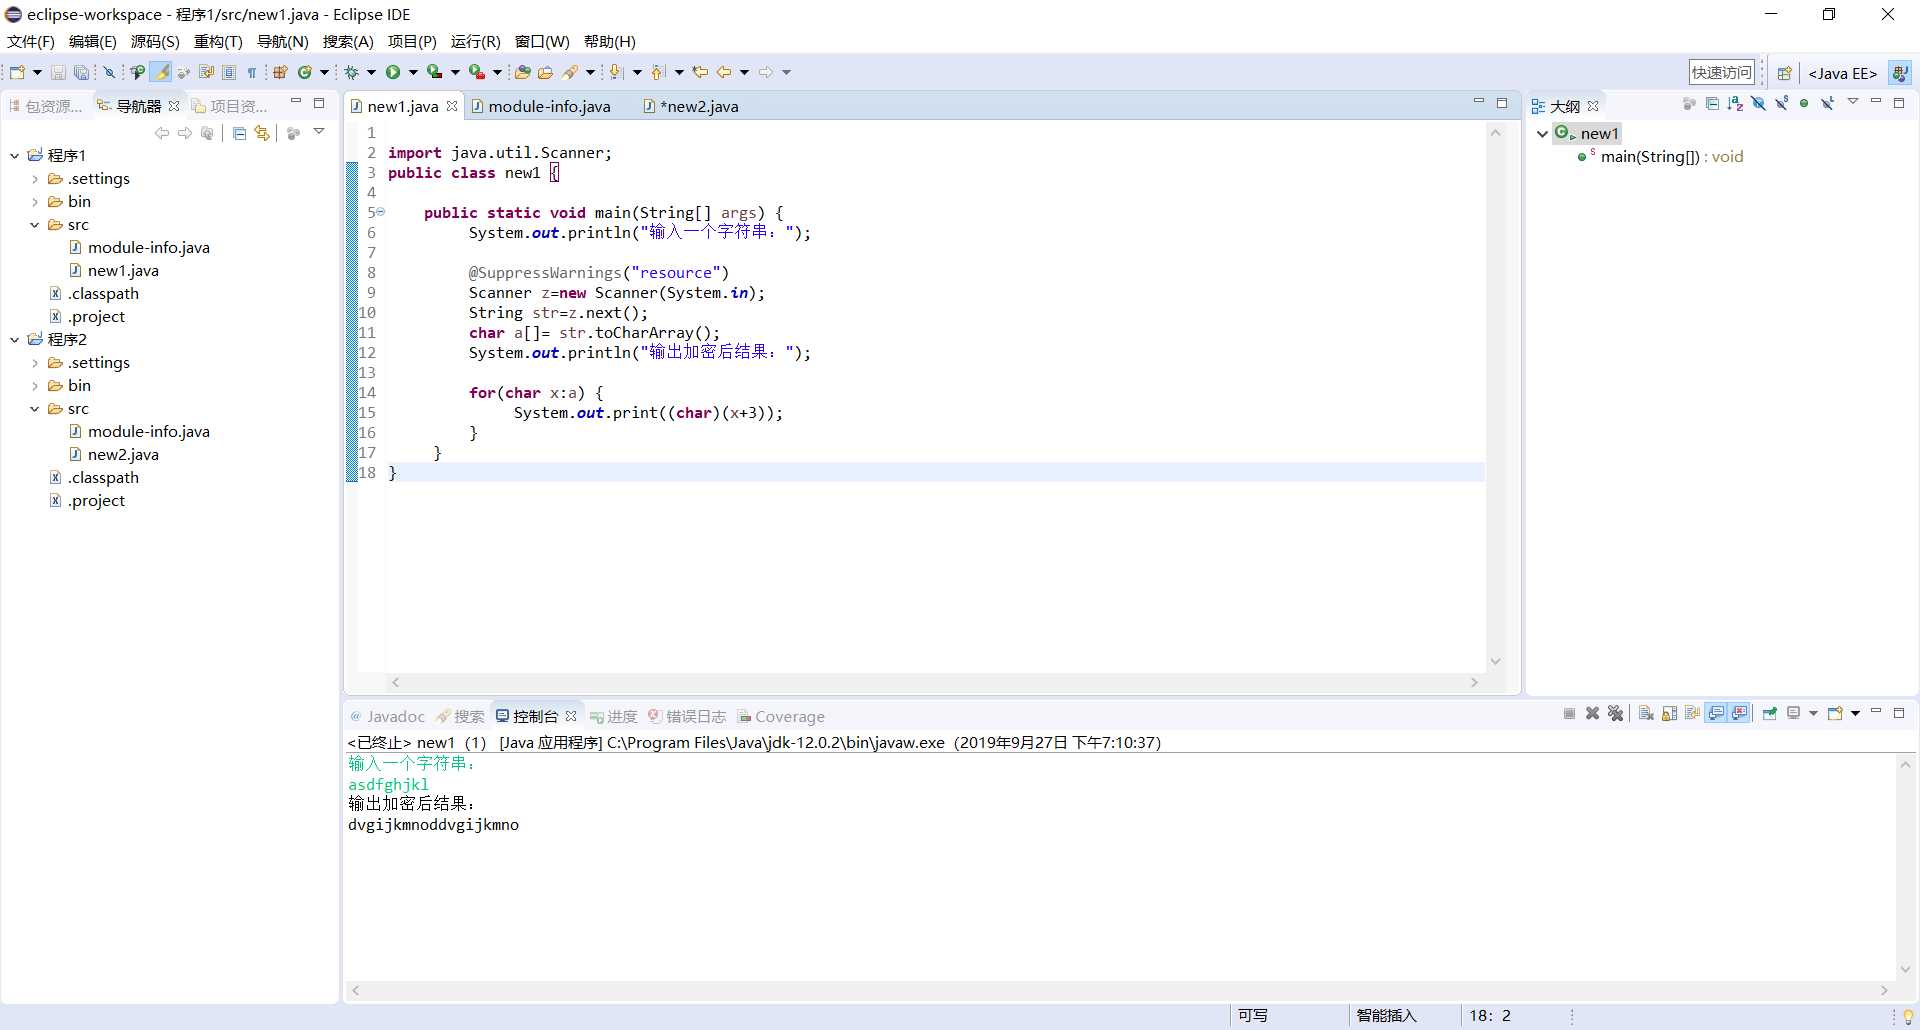
Task: Click the Display Selected Console icon
Action: pyautogui.click(x=1794, y=713)
